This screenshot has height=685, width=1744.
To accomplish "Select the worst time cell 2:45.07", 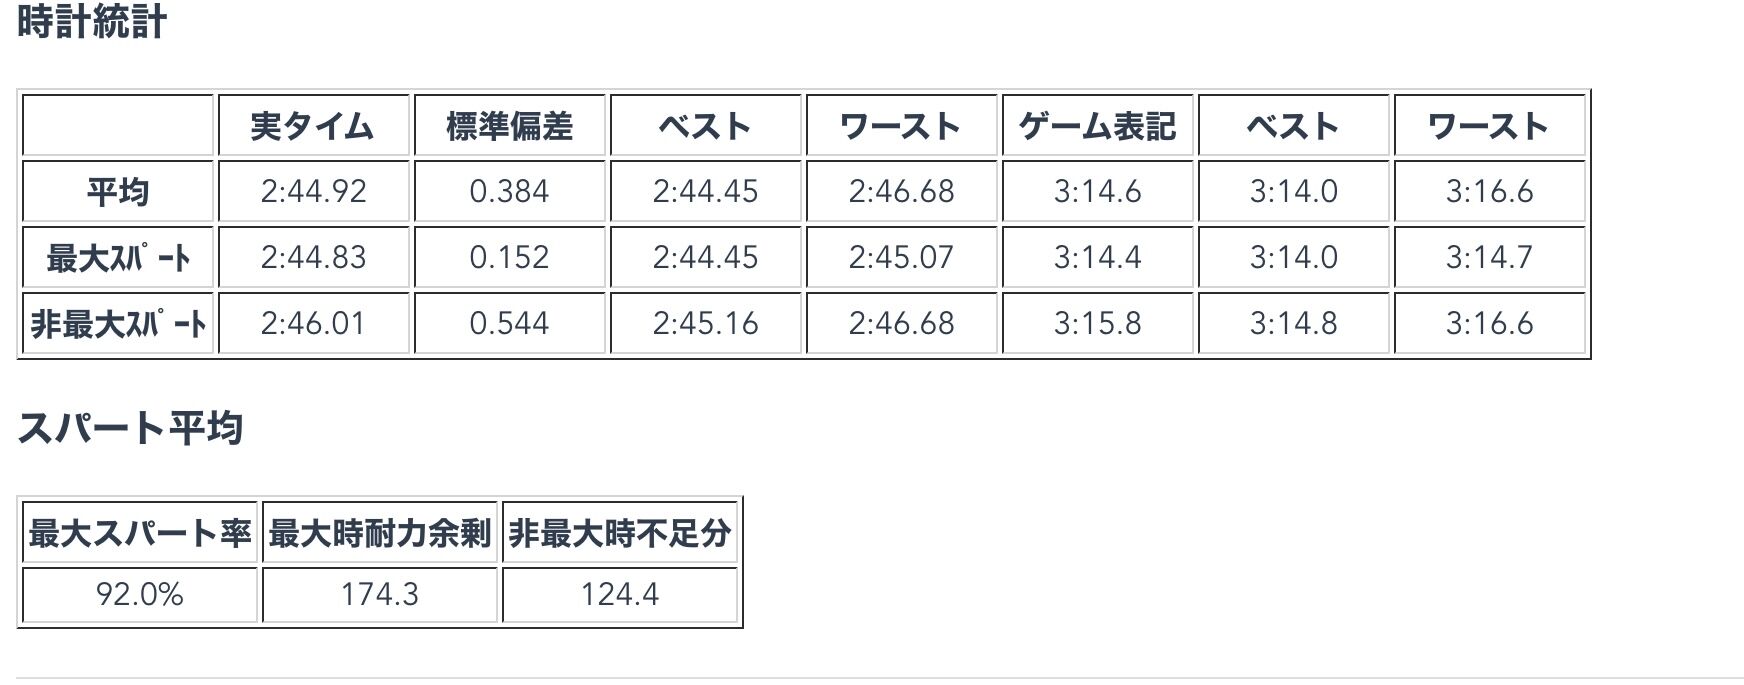I will [x=901, y=257].
